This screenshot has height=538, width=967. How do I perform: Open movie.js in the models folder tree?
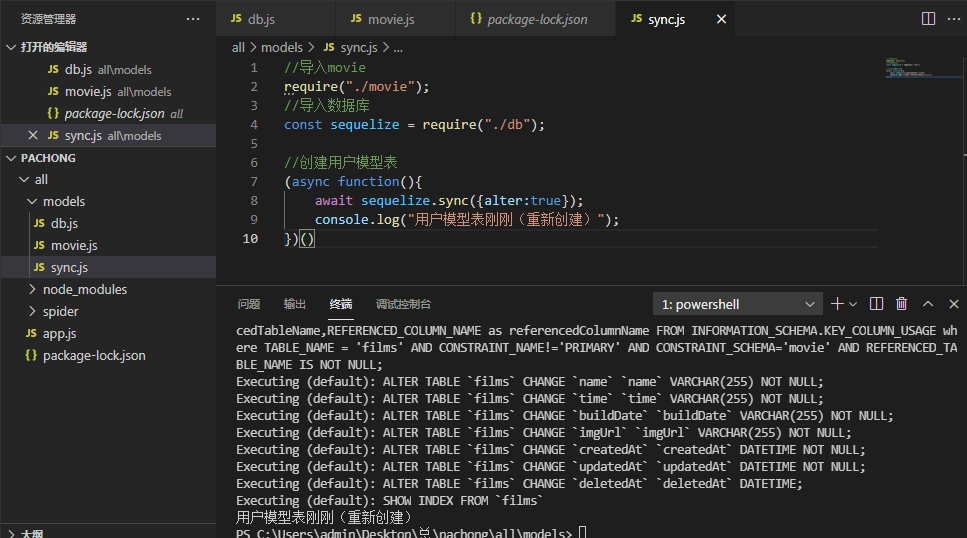point(108,246)
